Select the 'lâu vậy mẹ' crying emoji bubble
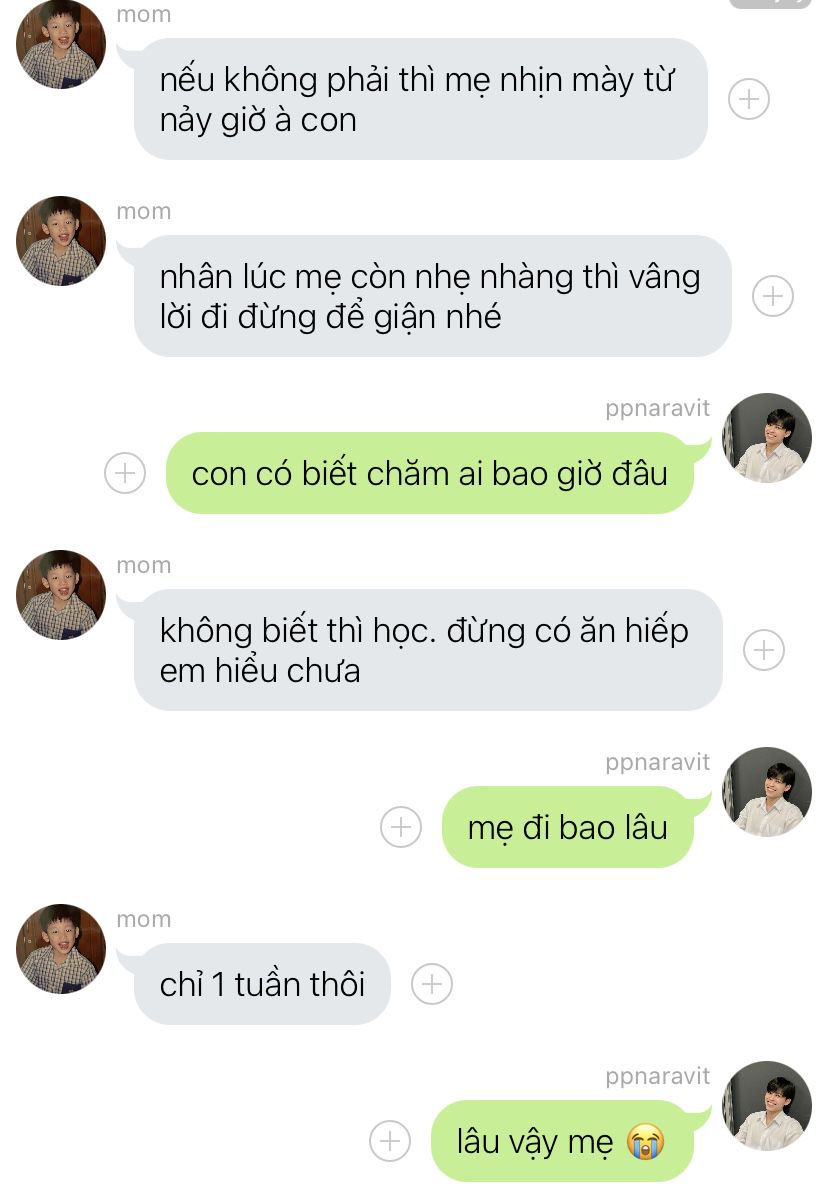Screen dimensions: 828x1191 pyautogui.click(x=562, y=1141)
